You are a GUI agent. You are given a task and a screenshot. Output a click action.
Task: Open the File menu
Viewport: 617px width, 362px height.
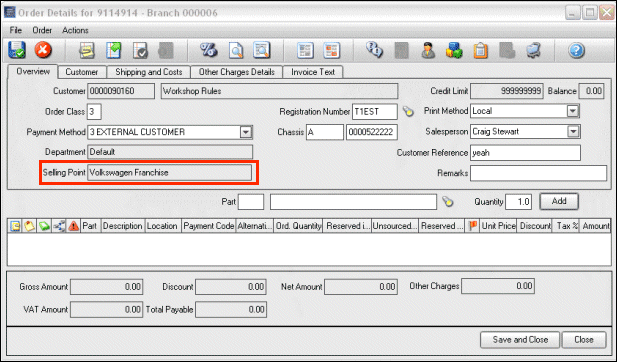click(16, 30)
